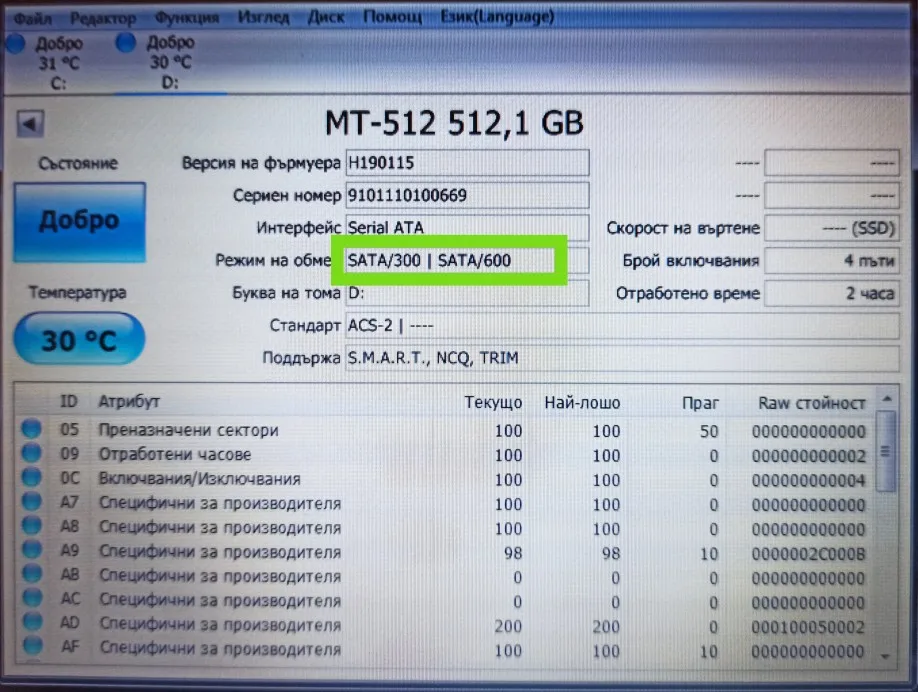Click raw value 000000000004
The image size is (918, 692).
[809, 481]
